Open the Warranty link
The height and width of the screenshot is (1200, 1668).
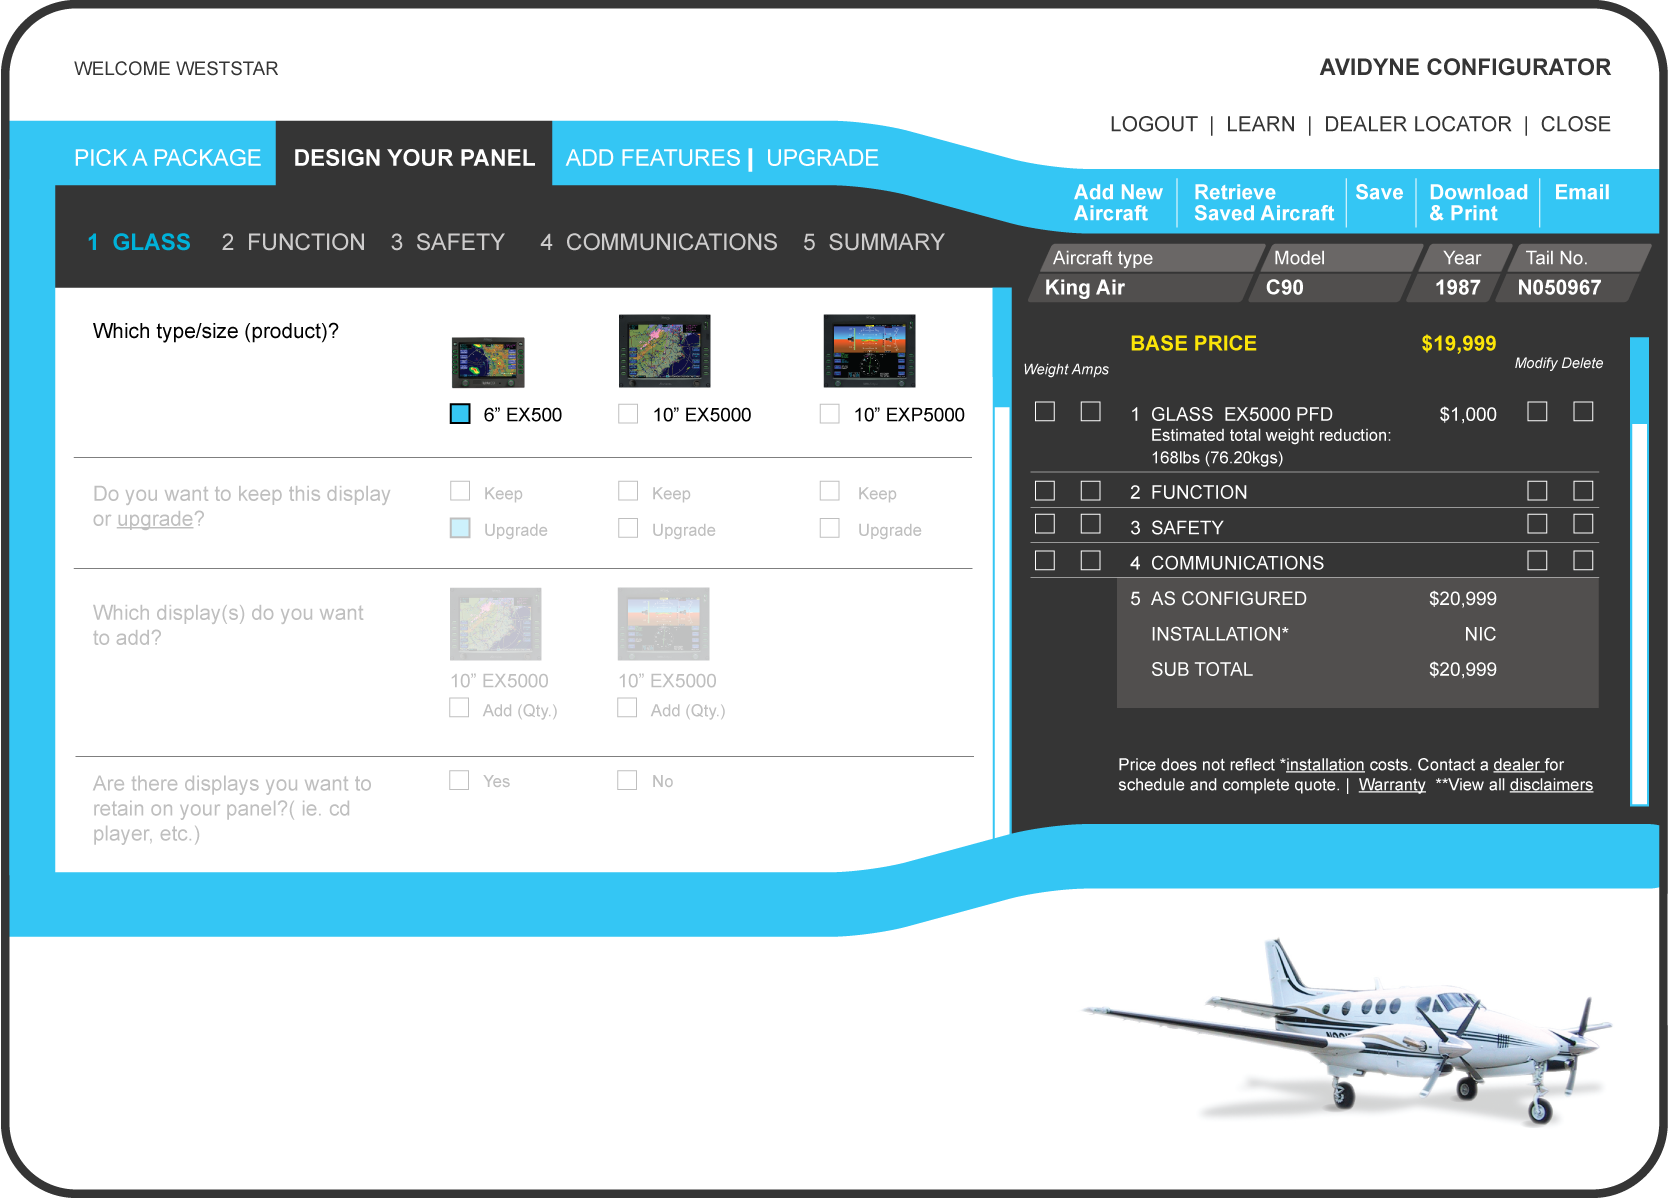pyautogui.click(x=1391, y=785)
